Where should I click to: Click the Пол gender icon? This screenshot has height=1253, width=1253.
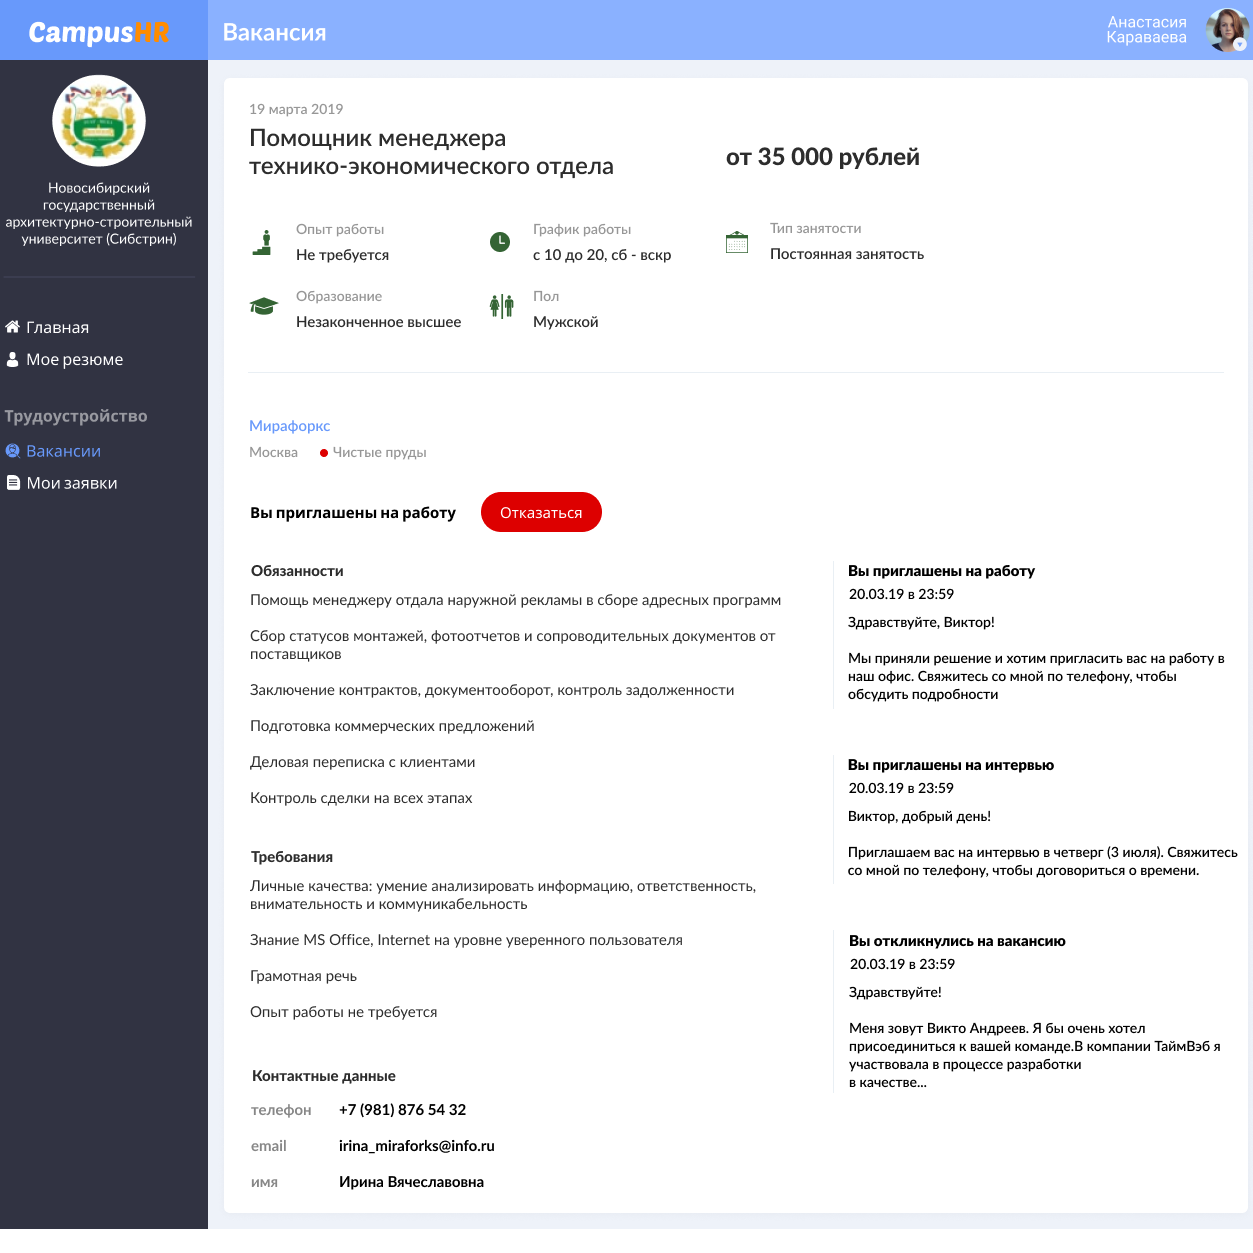pos(501,306)
